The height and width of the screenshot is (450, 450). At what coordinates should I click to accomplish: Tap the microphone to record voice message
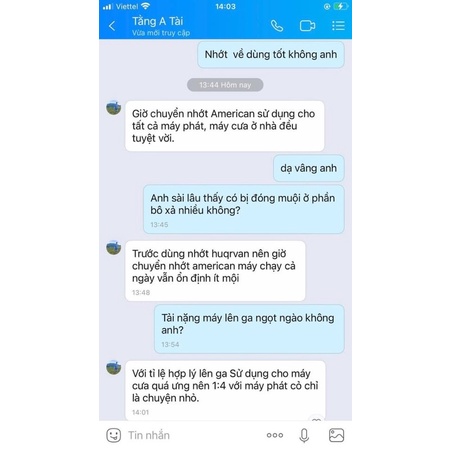304,435
